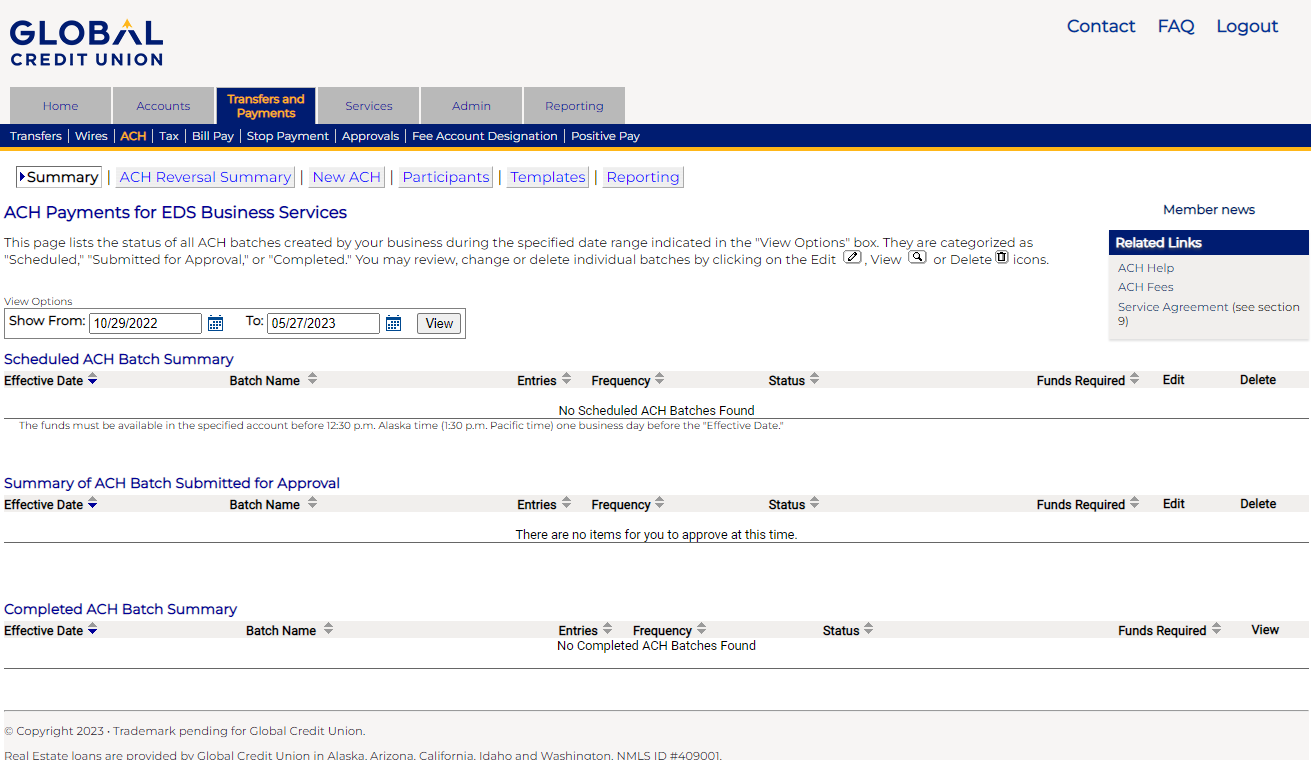Sort Completed batches by Entries
This screenshot has width=1311, height=760.
[x=607, y=629]
